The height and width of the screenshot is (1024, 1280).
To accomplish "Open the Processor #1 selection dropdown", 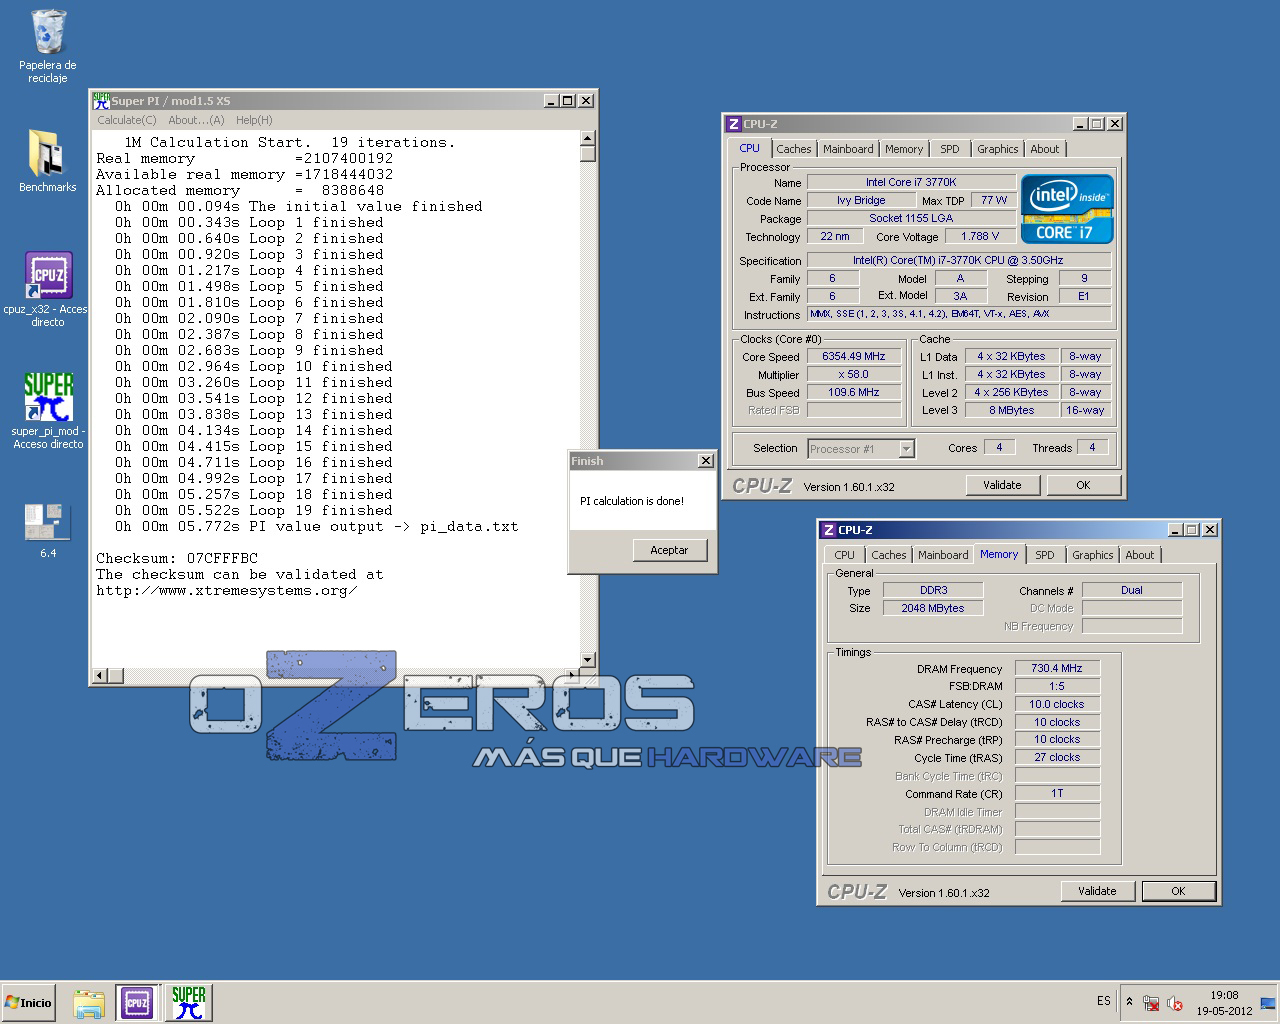I will (x=860, y=449).
